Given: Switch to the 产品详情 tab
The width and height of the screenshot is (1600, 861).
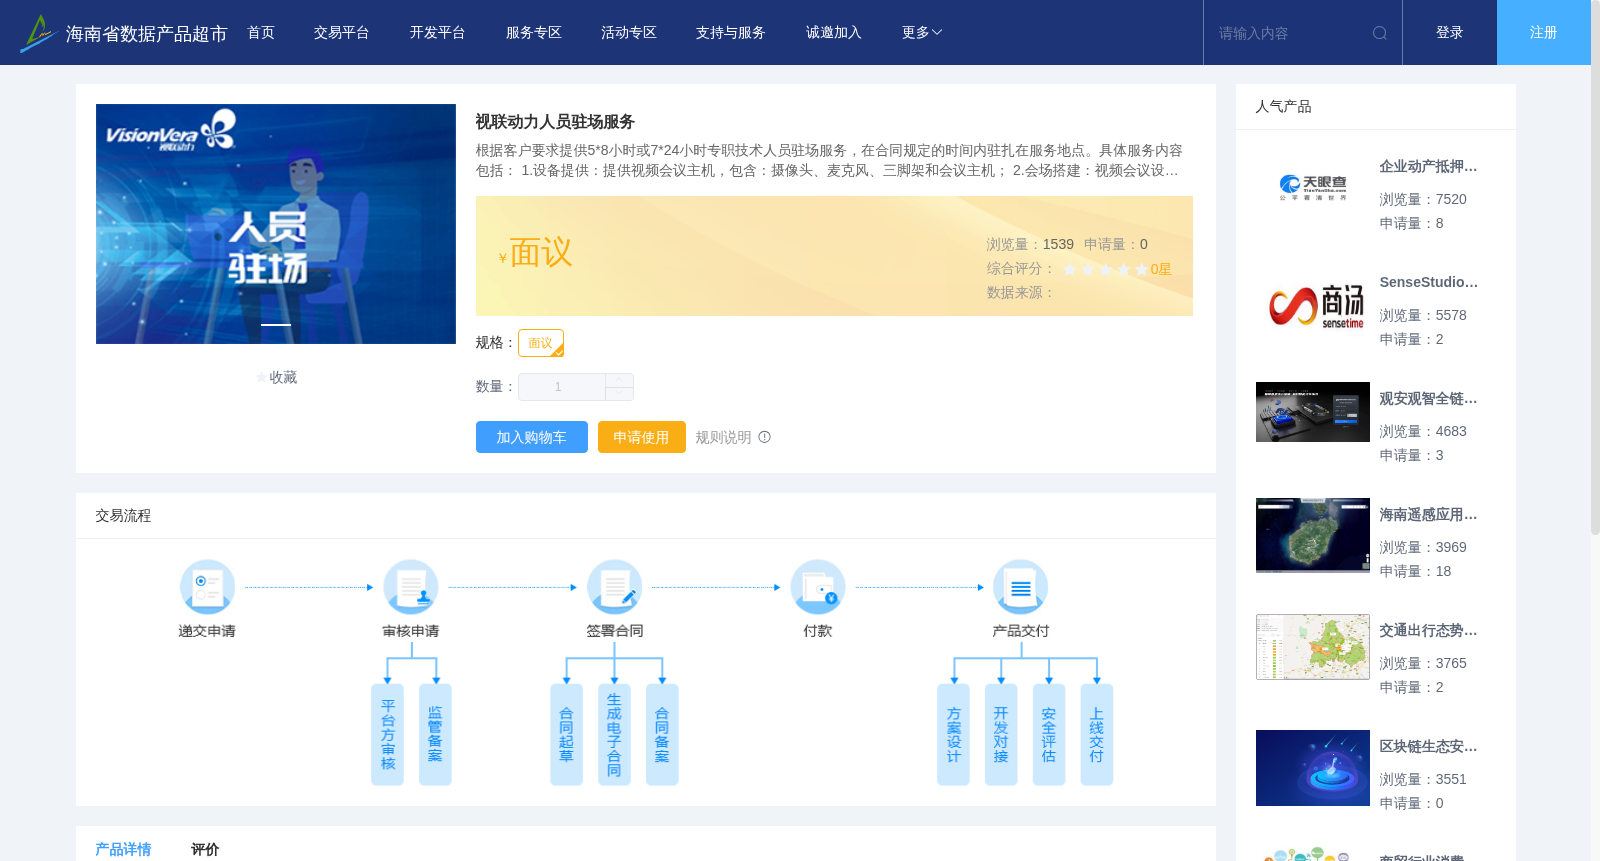Looking at the screenshot, I should [x=123, y=849].
